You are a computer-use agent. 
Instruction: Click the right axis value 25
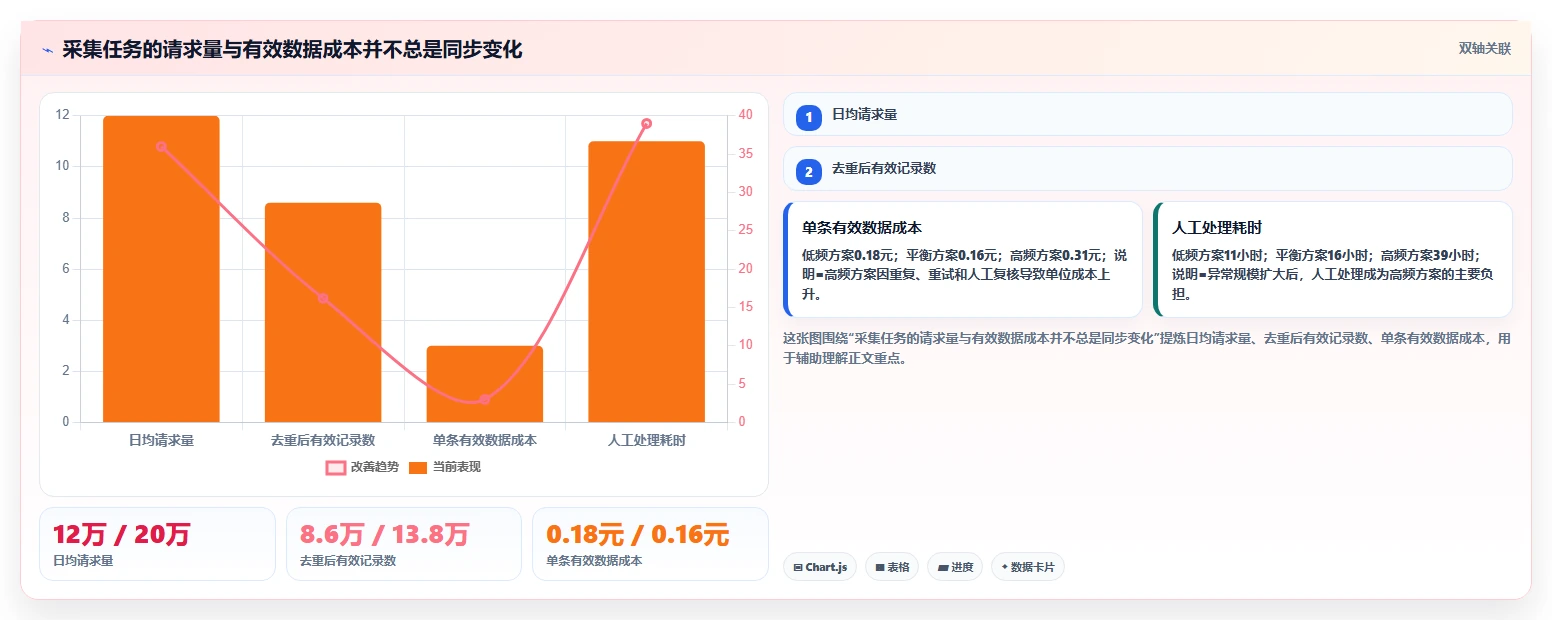746,230
